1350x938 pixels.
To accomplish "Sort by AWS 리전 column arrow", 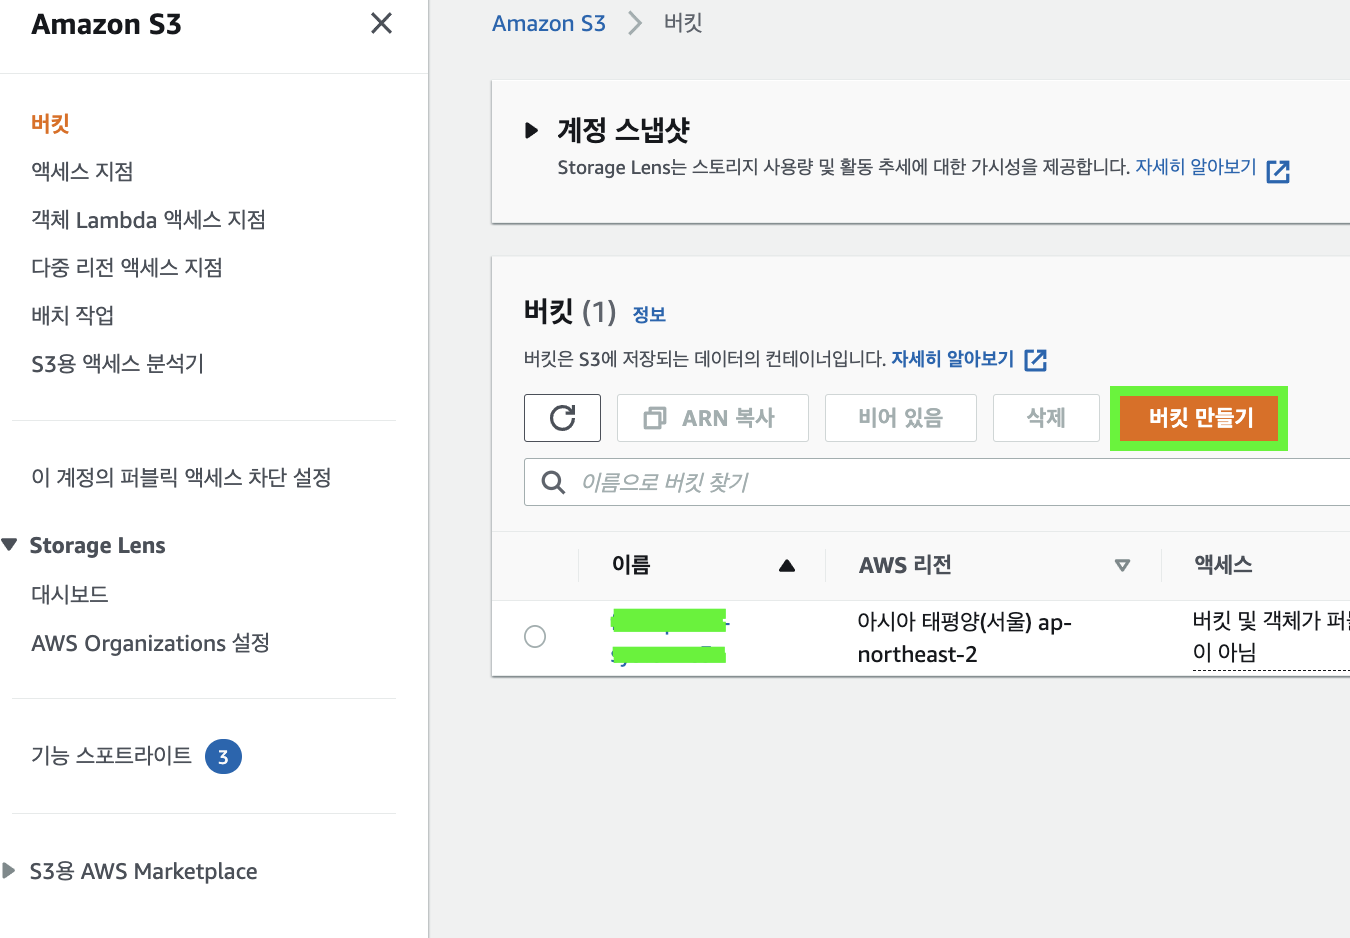I will pos(1122,565).
